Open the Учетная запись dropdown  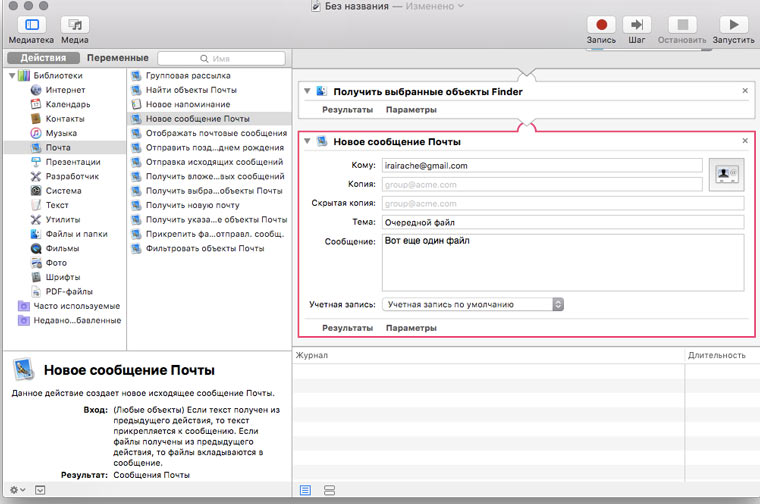[474, 303]
